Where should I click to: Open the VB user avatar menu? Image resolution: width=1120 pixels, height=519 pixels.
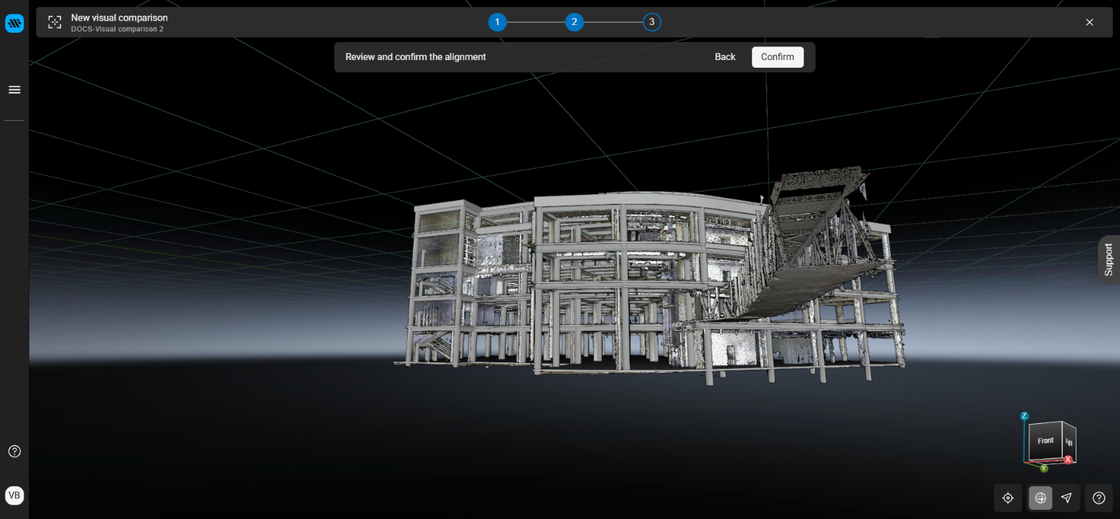14,495
